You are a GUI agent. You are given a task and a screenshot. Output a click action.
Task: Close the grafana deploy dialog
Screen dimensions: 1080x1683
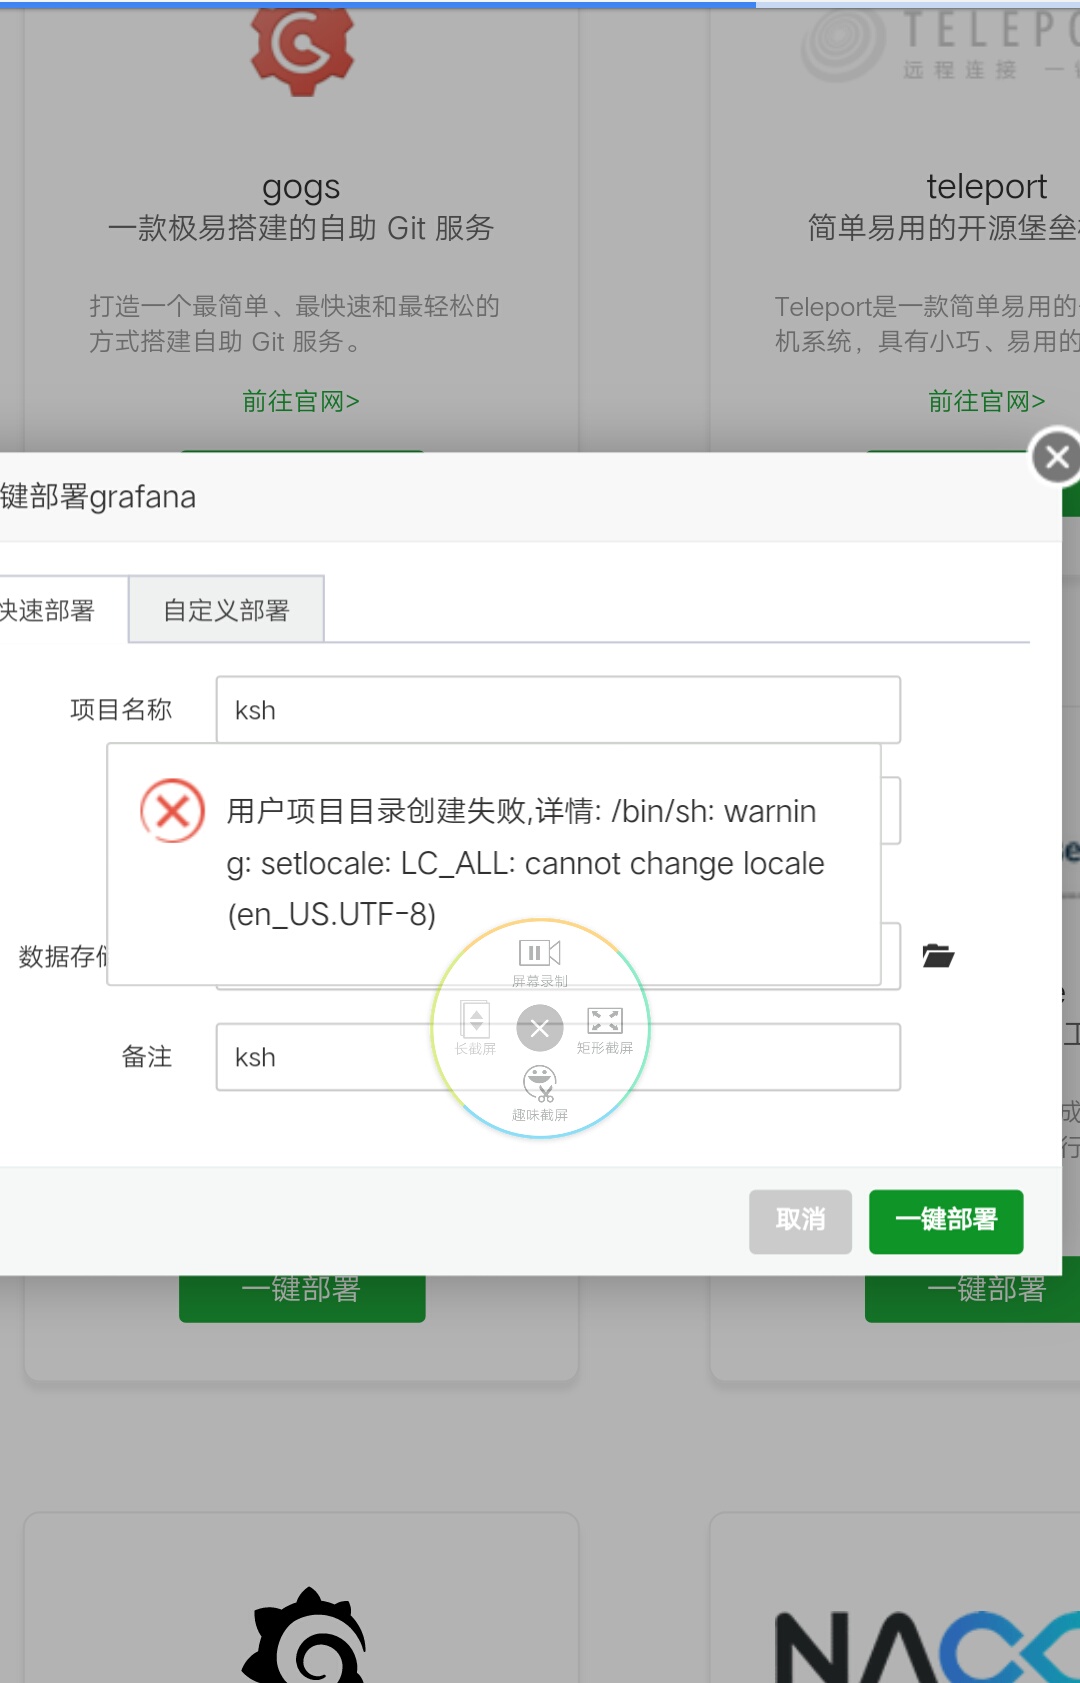pyautogui.click(x=1056, y=457)
